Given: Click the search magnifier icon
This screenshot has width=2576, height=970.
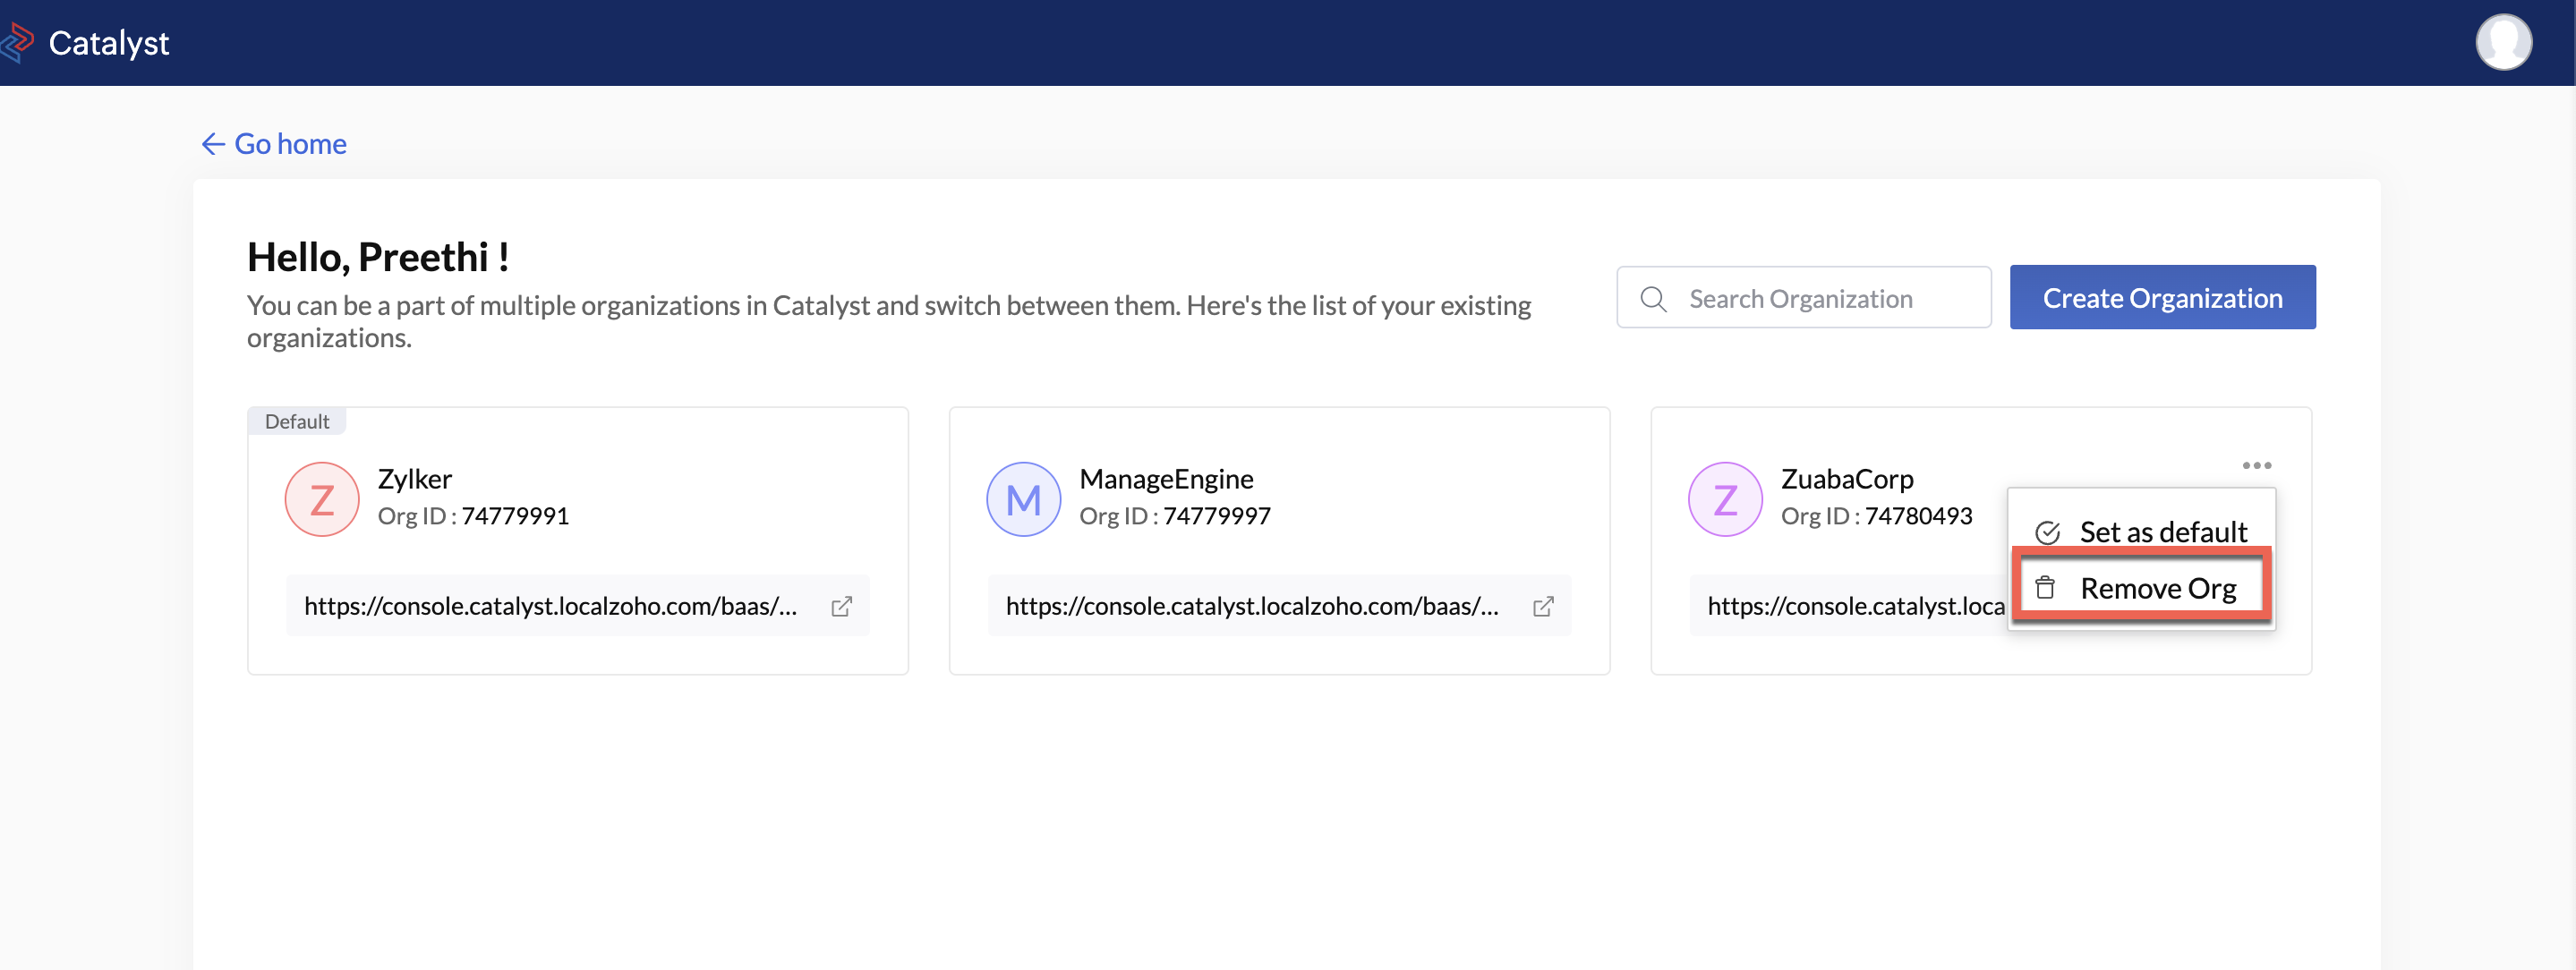Looking at the screenshot, I should pyautogui.click(x=1653, y=299).
